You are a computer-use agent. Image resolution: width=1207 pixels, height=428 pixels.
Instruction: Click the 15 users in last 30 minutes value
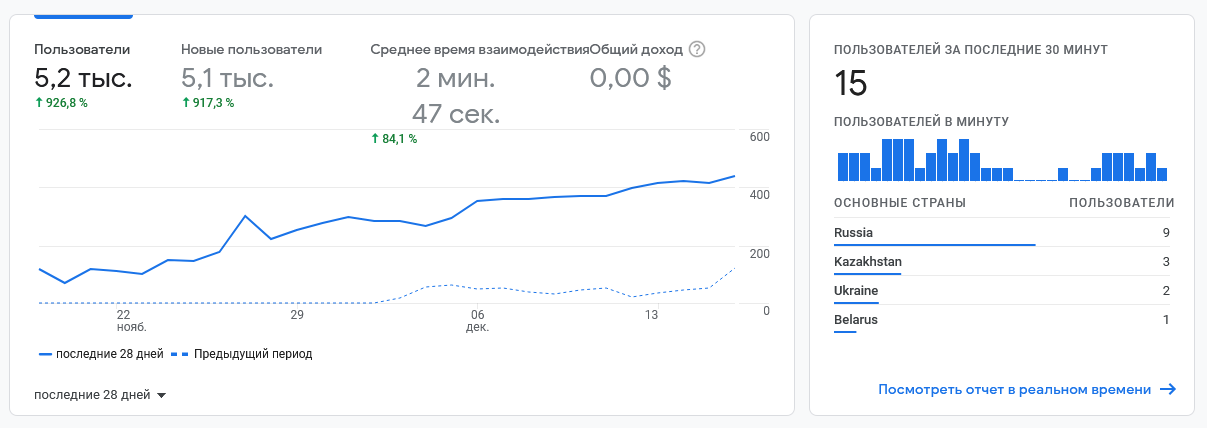[851, 84]
